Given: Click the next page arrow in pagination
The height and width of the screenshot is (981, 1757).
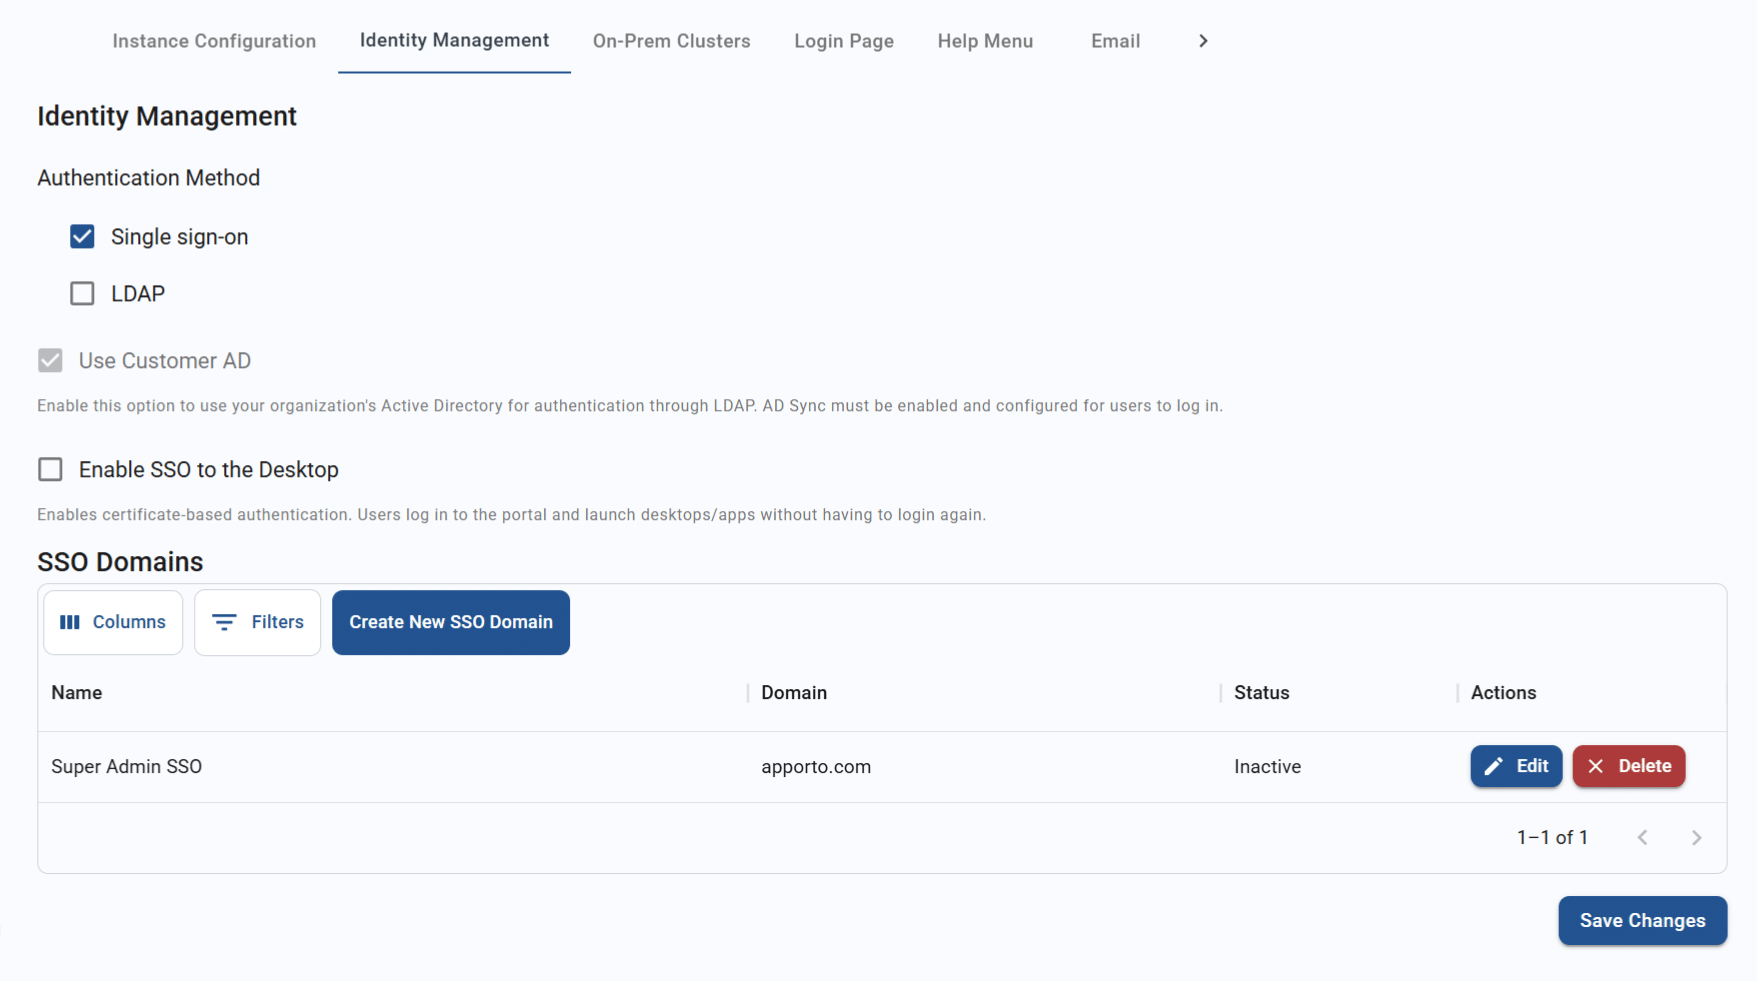Looking at the screenshot, I should tap(1696, 838).
